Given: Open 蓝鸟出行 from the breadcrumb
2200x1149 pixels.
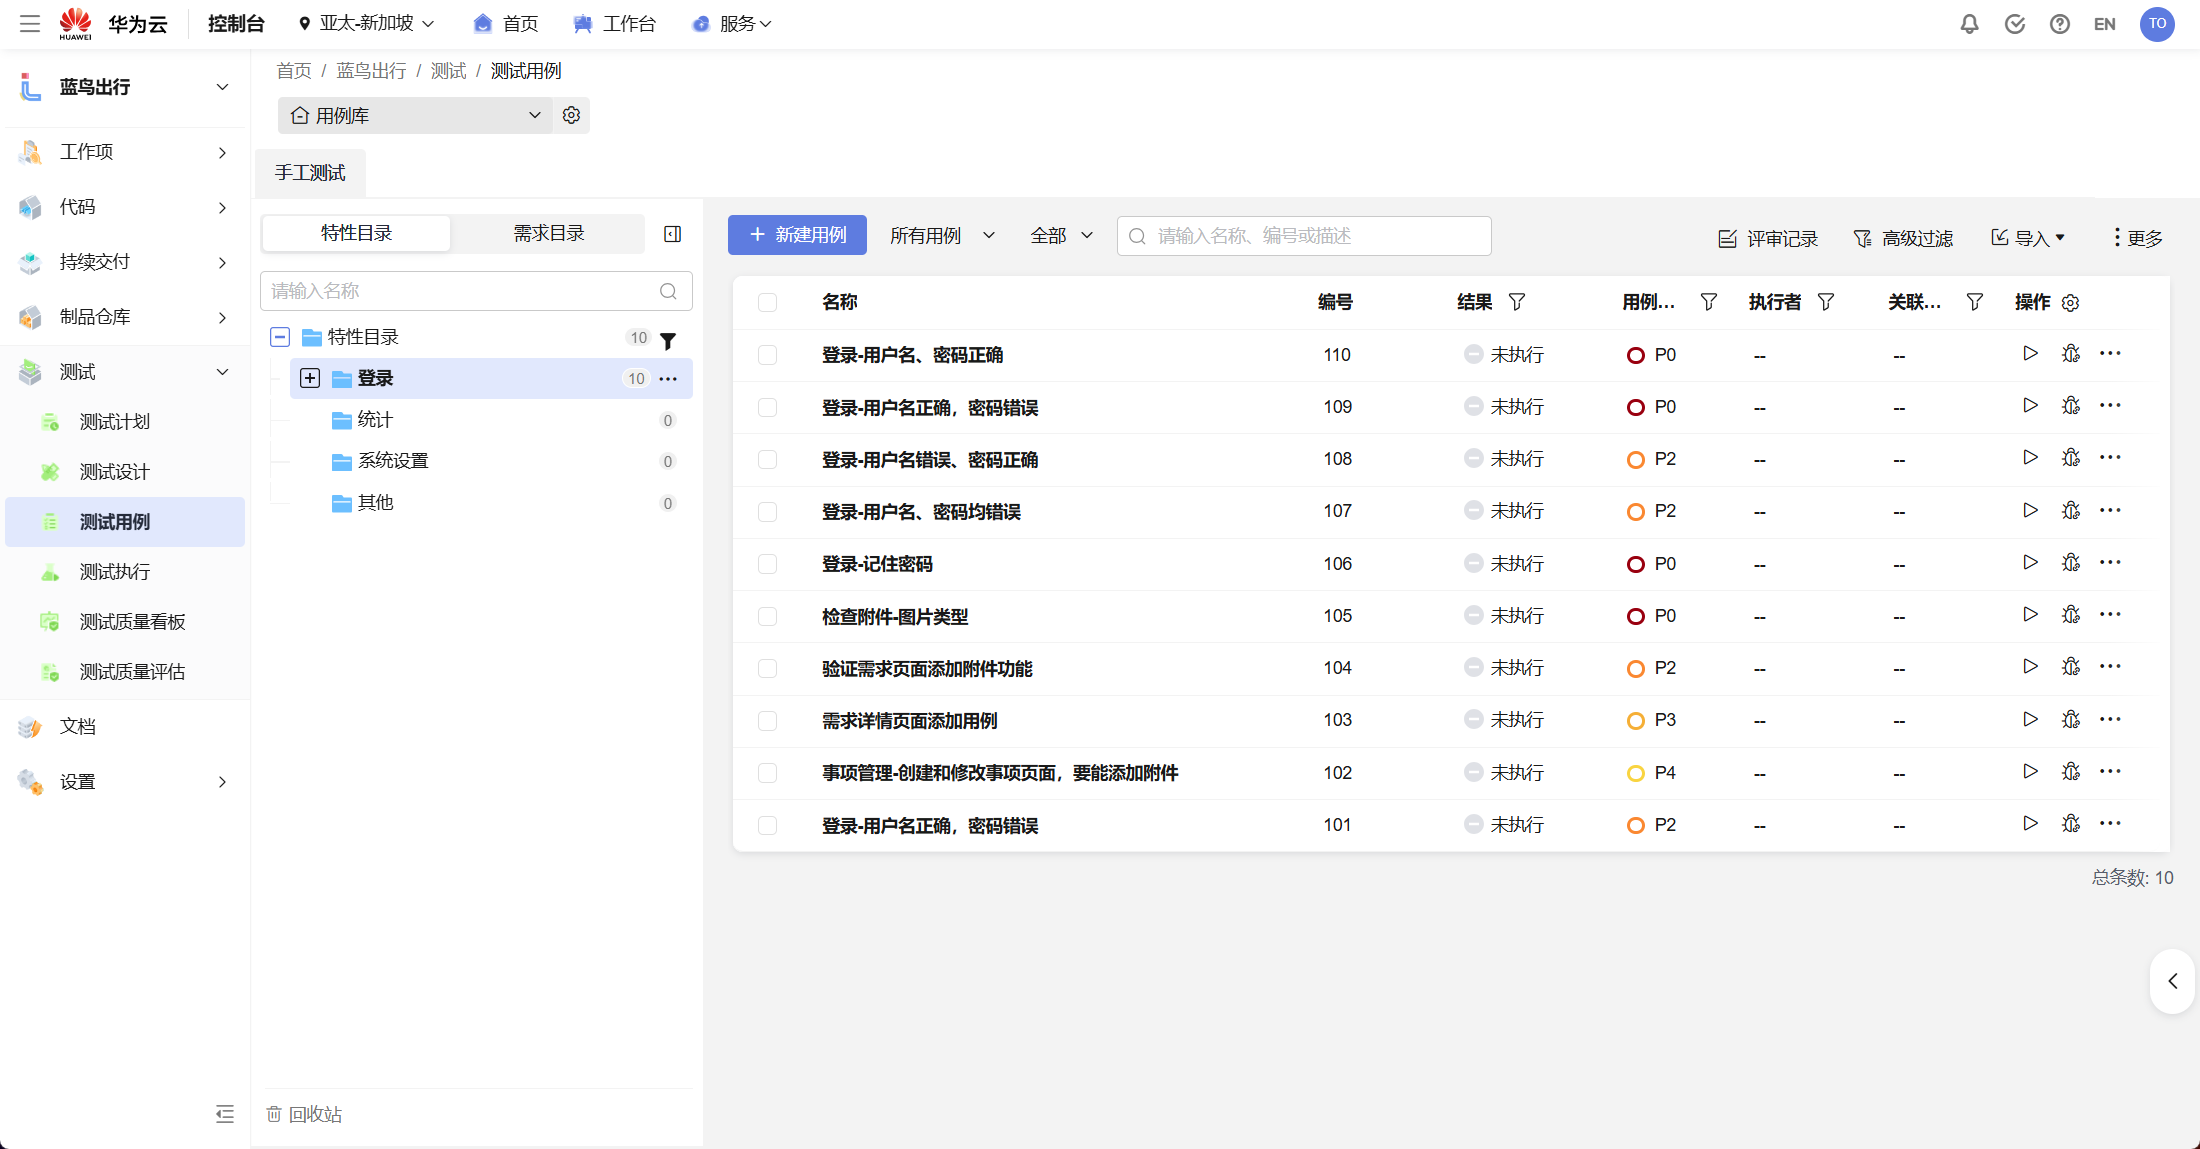Looking at the screenshot, I should 371,70.
